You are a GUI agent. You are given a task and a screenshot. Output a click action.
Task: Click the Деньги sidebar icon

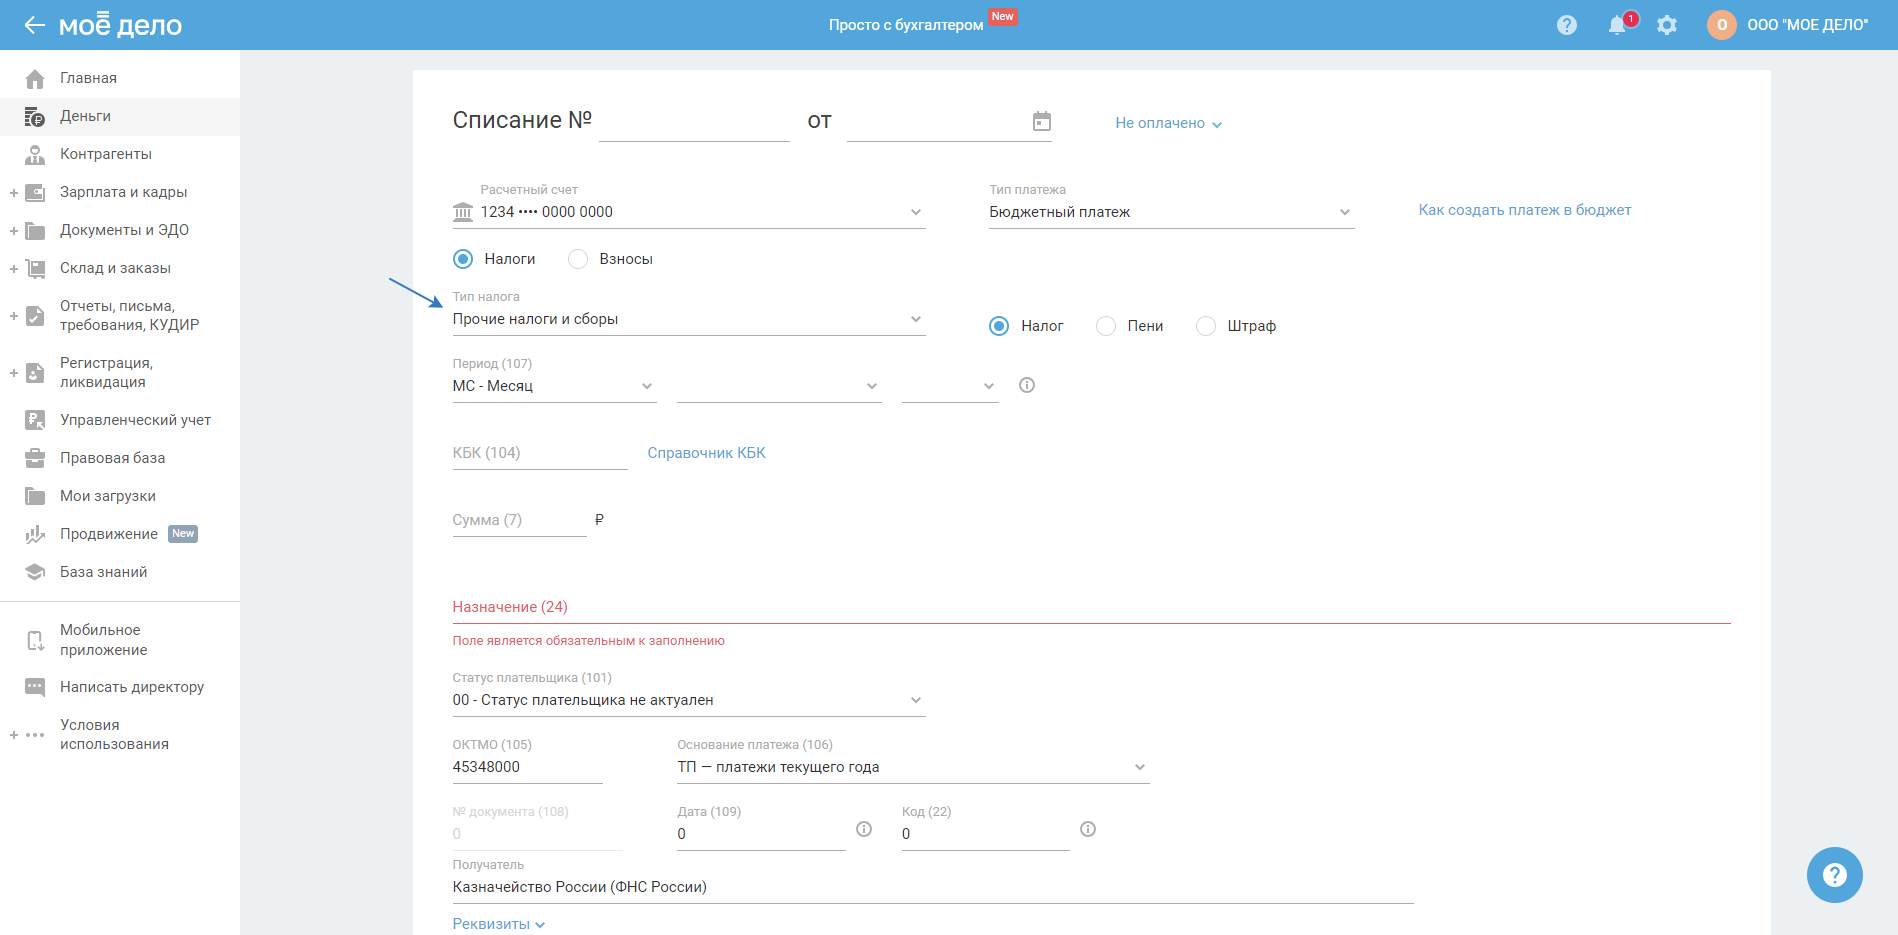(x=35, y=117)
